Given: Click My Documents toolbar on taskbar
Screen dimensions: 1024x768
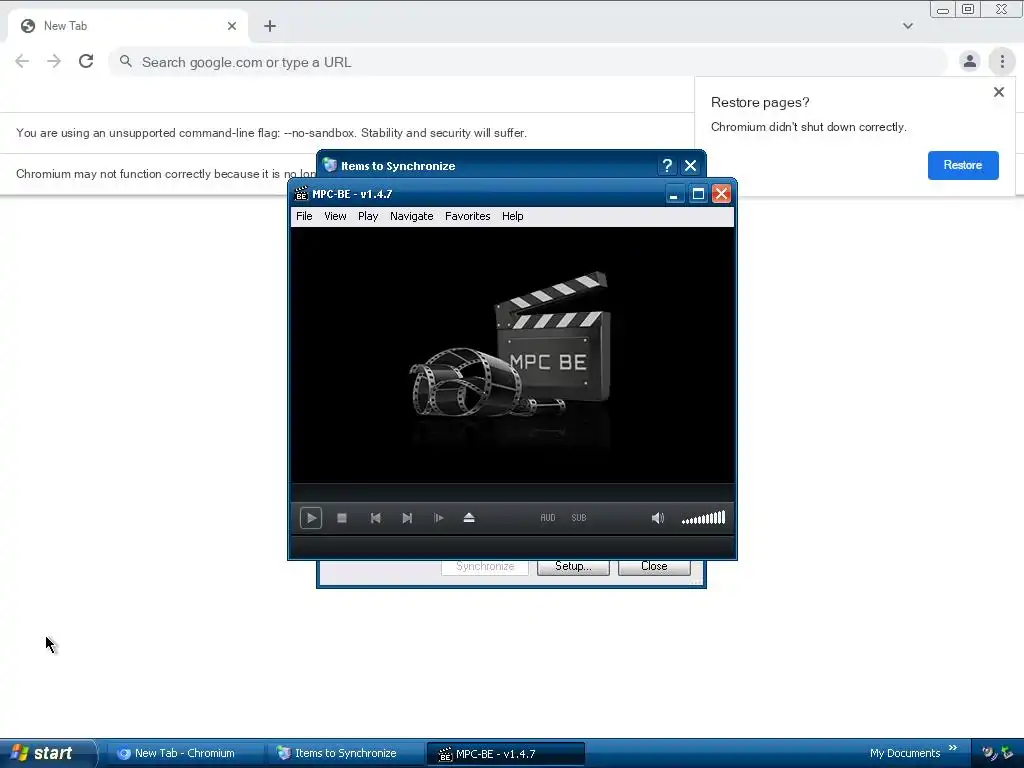Looking at the screenshot, I should point(904,753).
